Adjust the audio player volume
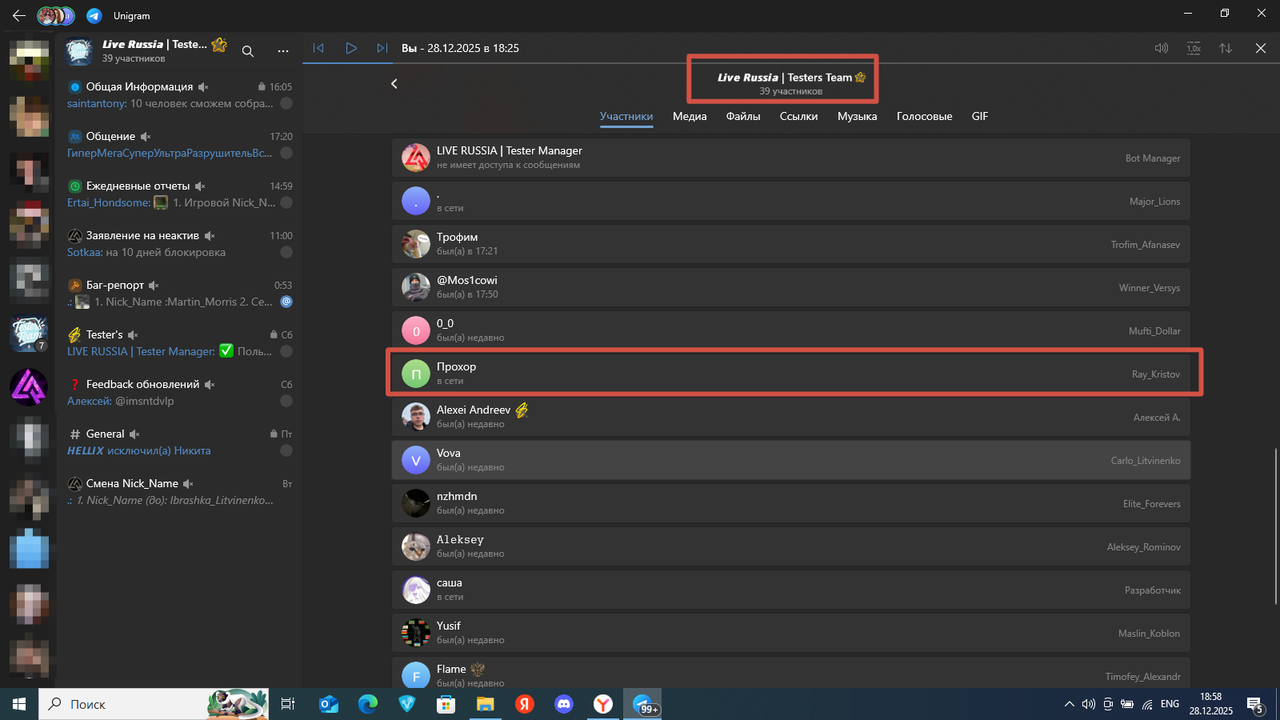Image resolution: width=1280 pixels, height=720 pixels. tap(1161, 48)
